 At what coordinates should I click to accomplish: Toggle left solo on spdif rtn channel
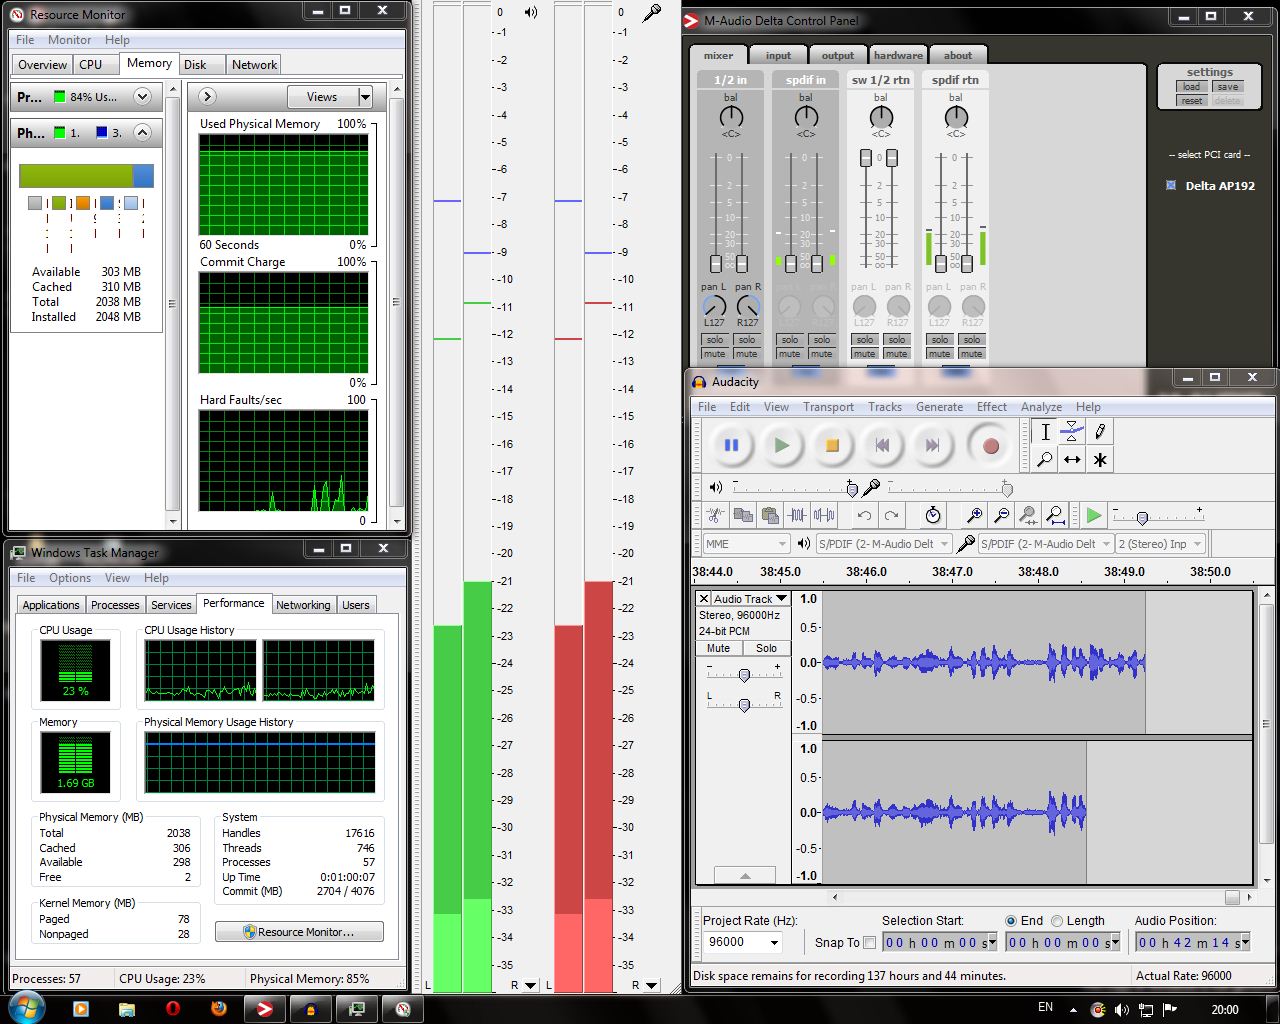tap(939, 340)
